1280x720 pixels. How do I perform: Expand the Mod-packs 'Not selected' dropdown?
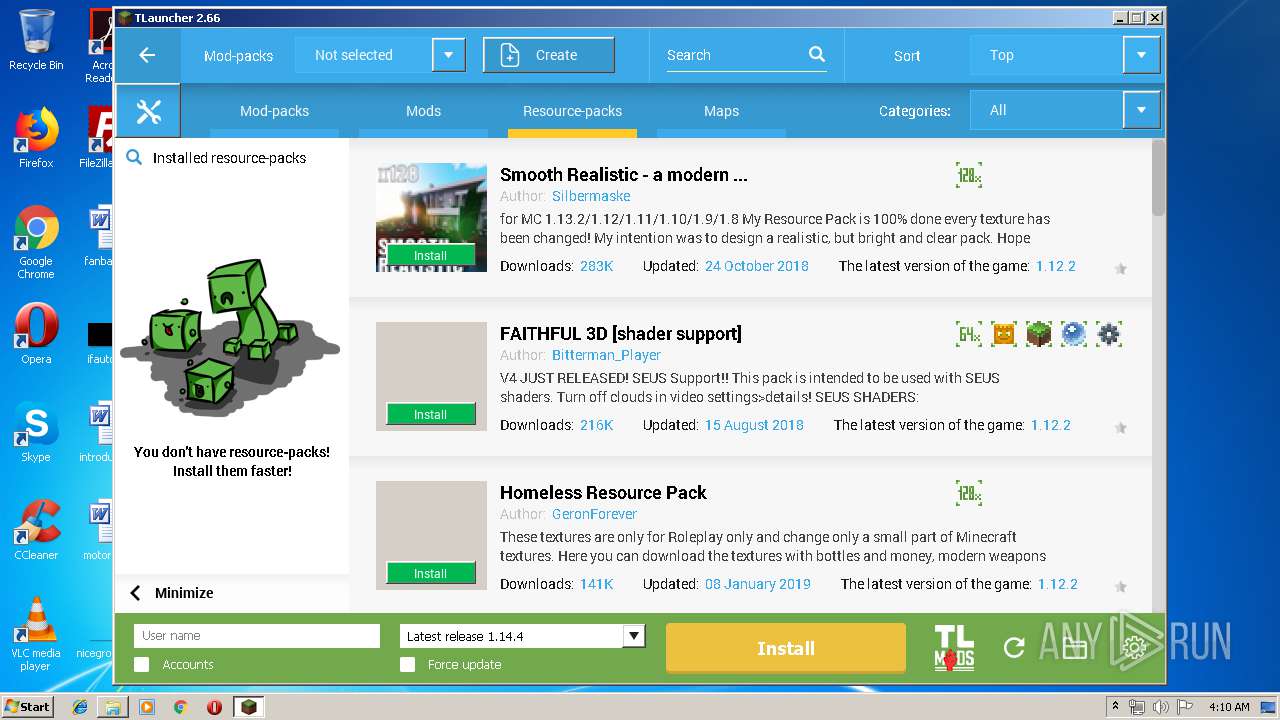click(448, 55)
